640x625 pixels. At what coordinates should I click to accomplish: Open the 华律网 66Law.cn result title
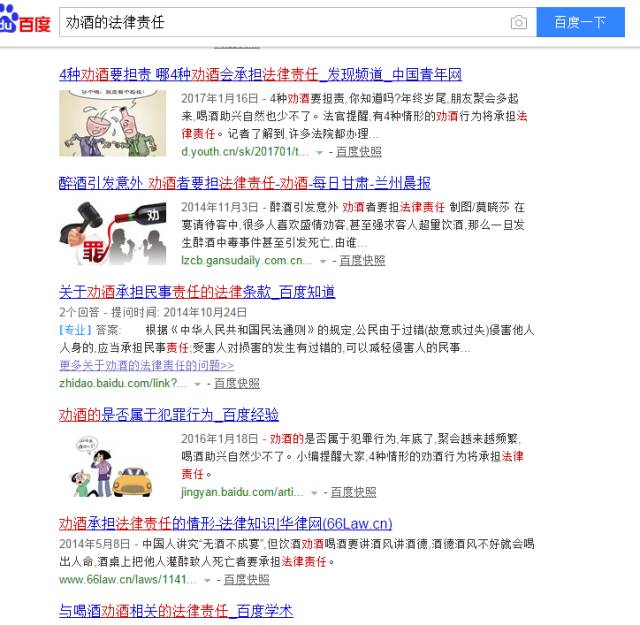tap(225, 523)
